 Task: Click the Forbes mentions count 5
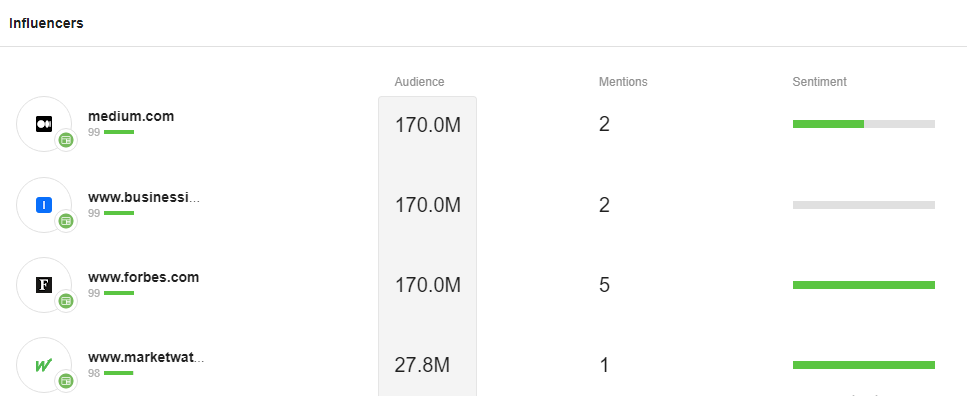coord(604,285)
